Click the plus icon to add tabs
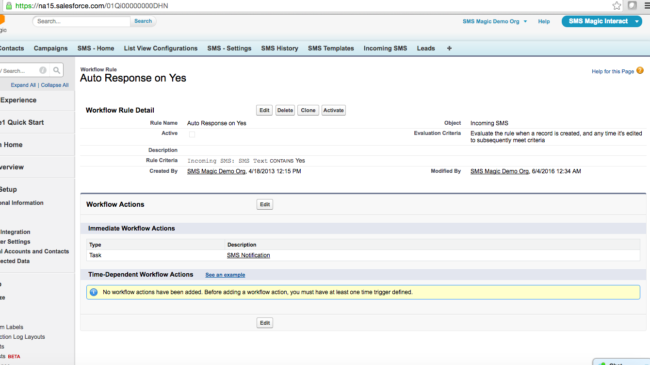 pyautogui.click(x=449, y=48)
